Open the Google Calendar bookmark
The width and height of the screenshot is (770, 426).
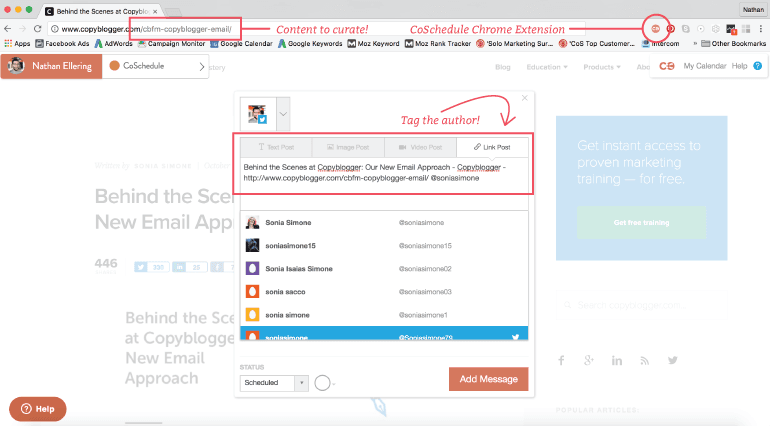241,44
